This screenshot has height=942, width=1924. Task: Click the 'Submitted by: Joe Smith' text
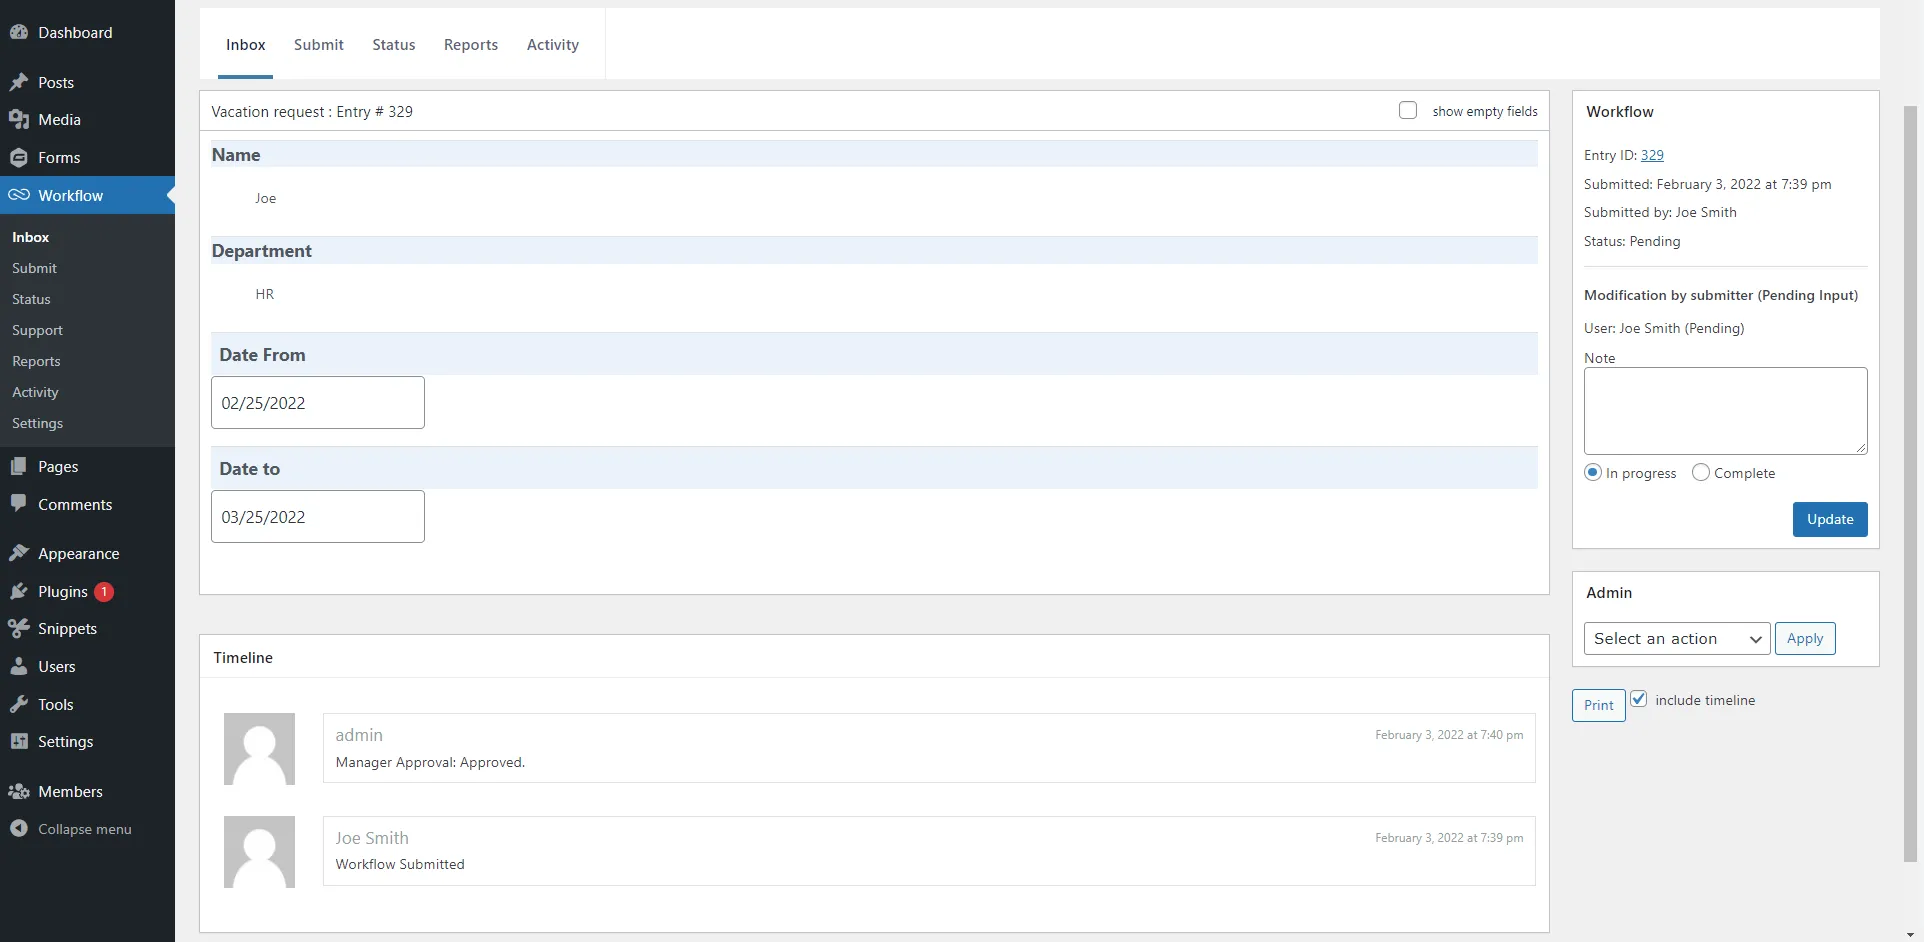[x=1660, y=212]
